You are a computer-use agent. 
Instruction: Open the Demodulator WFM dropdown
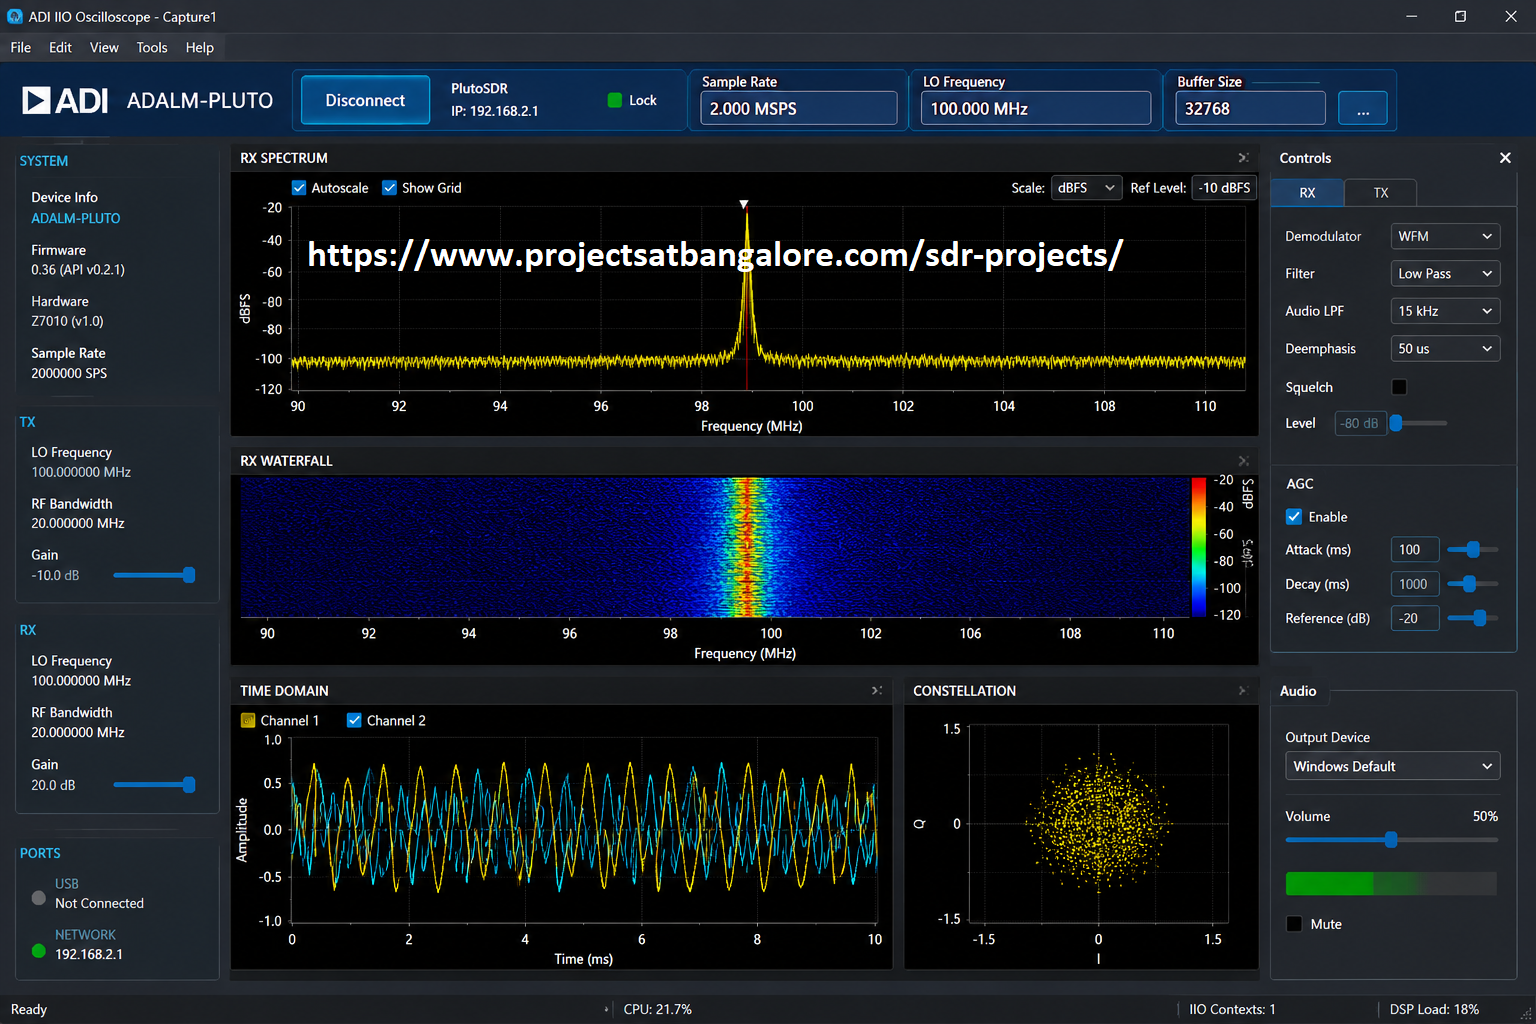1445,236
